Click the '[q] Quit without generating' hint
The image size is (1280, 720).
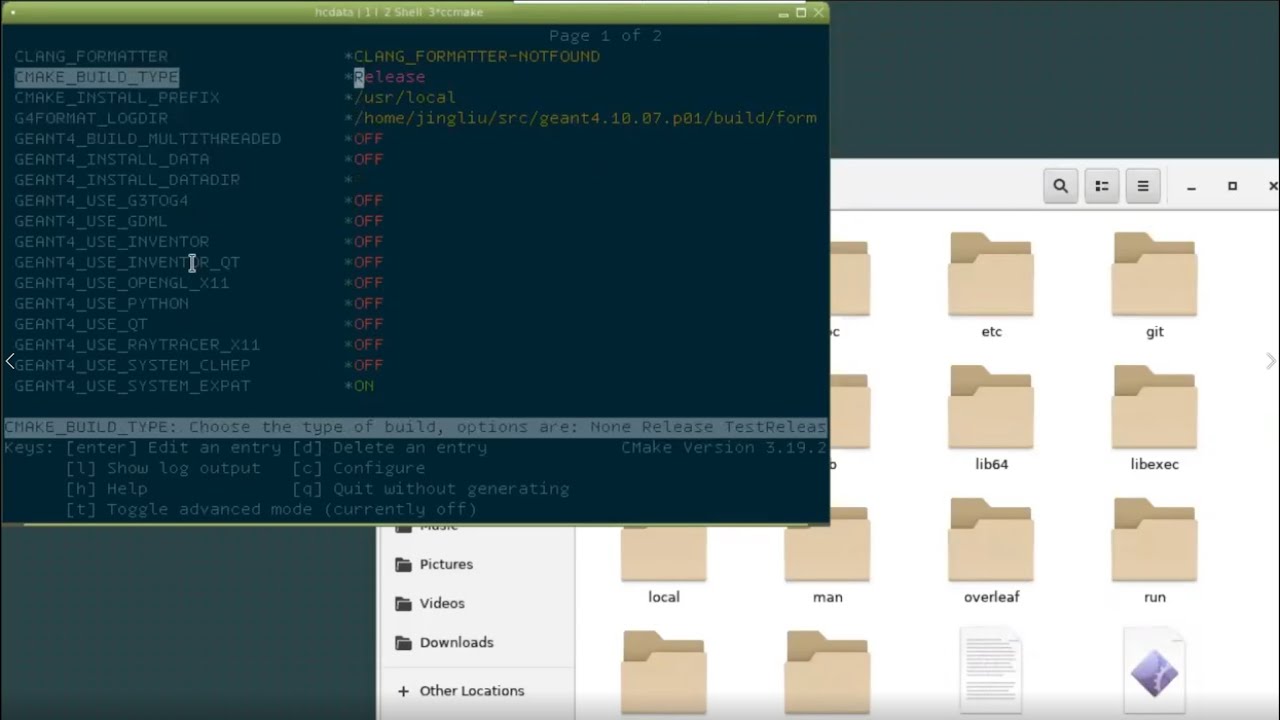tap(431, 489)
